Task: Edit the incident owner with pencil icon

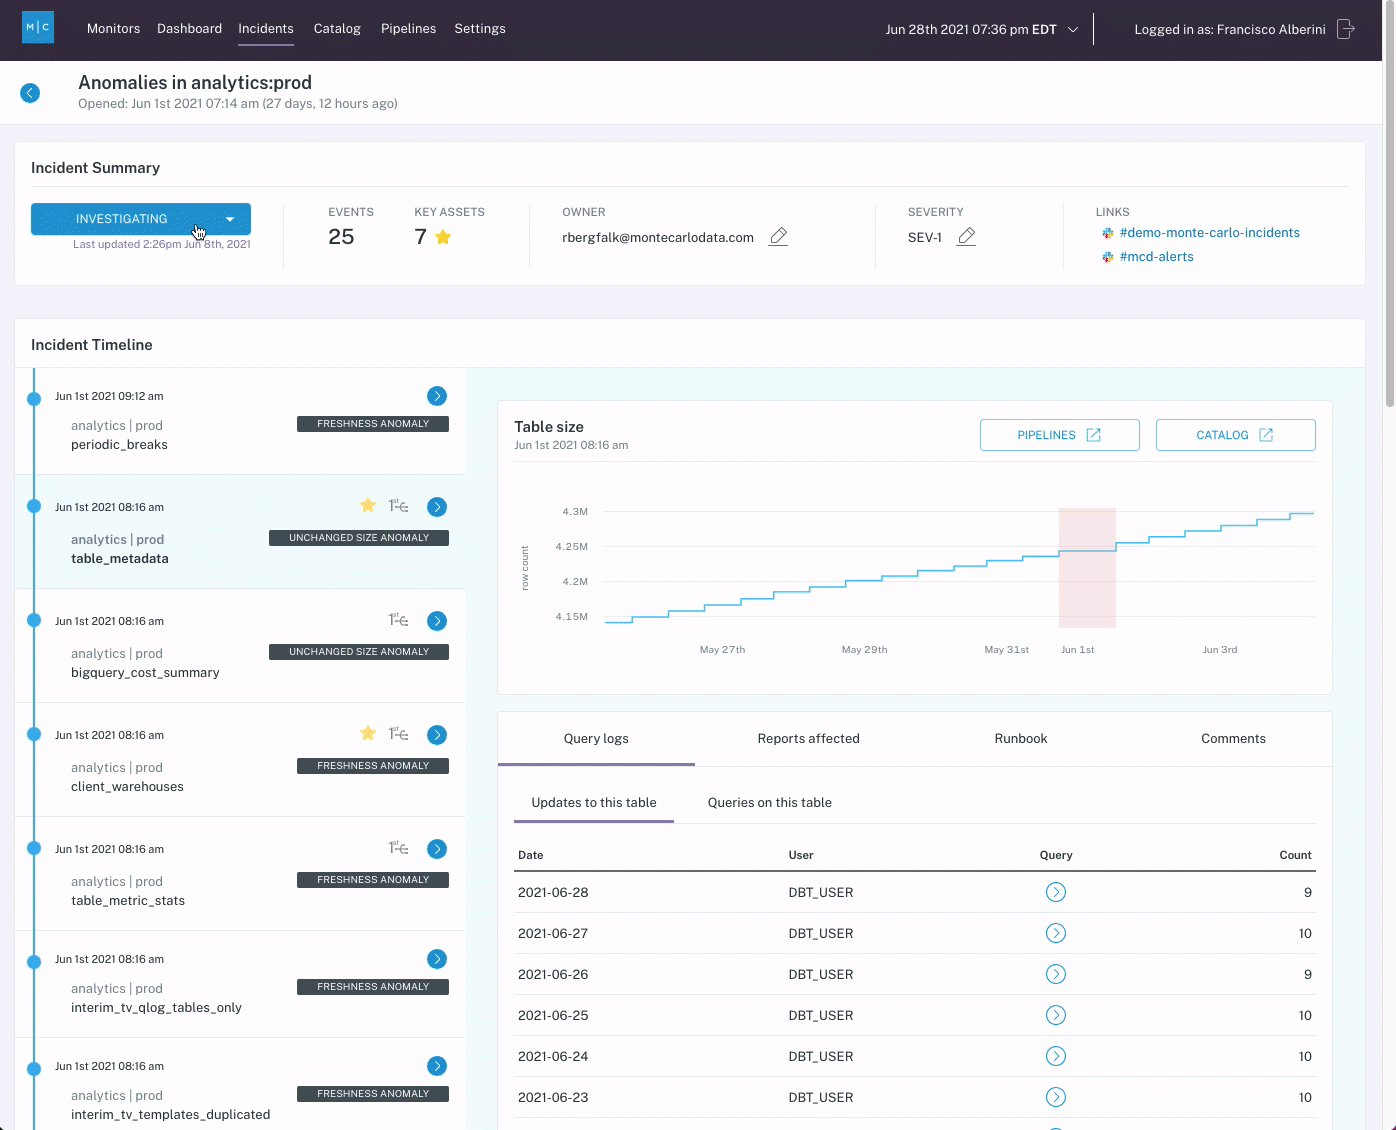Action: tap(778, 237)
